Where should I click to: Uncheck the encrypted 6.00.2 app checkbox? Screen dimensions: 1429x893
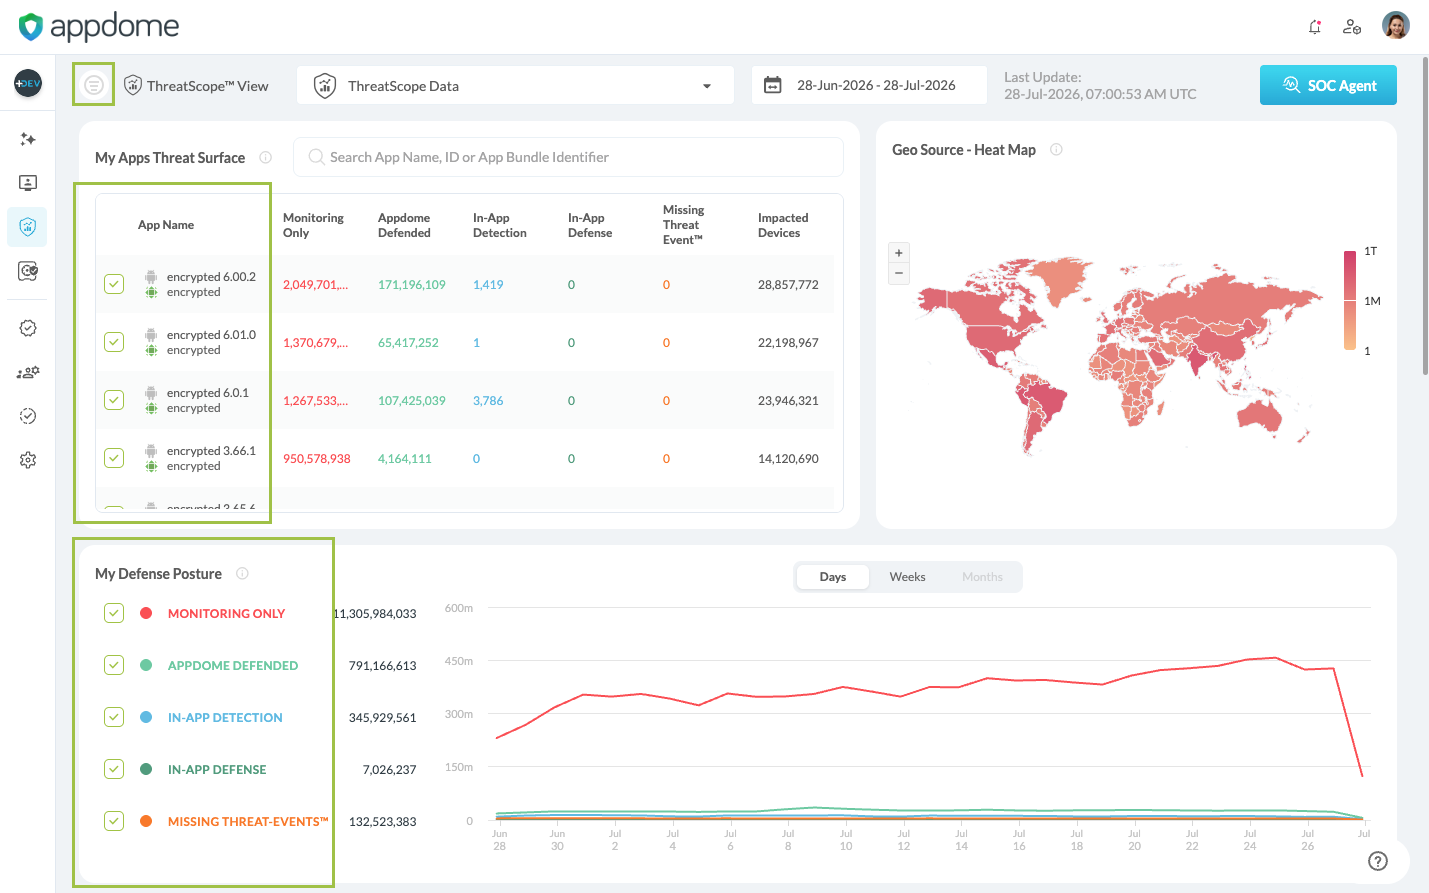pyautogui.click(x=114, y=284)
